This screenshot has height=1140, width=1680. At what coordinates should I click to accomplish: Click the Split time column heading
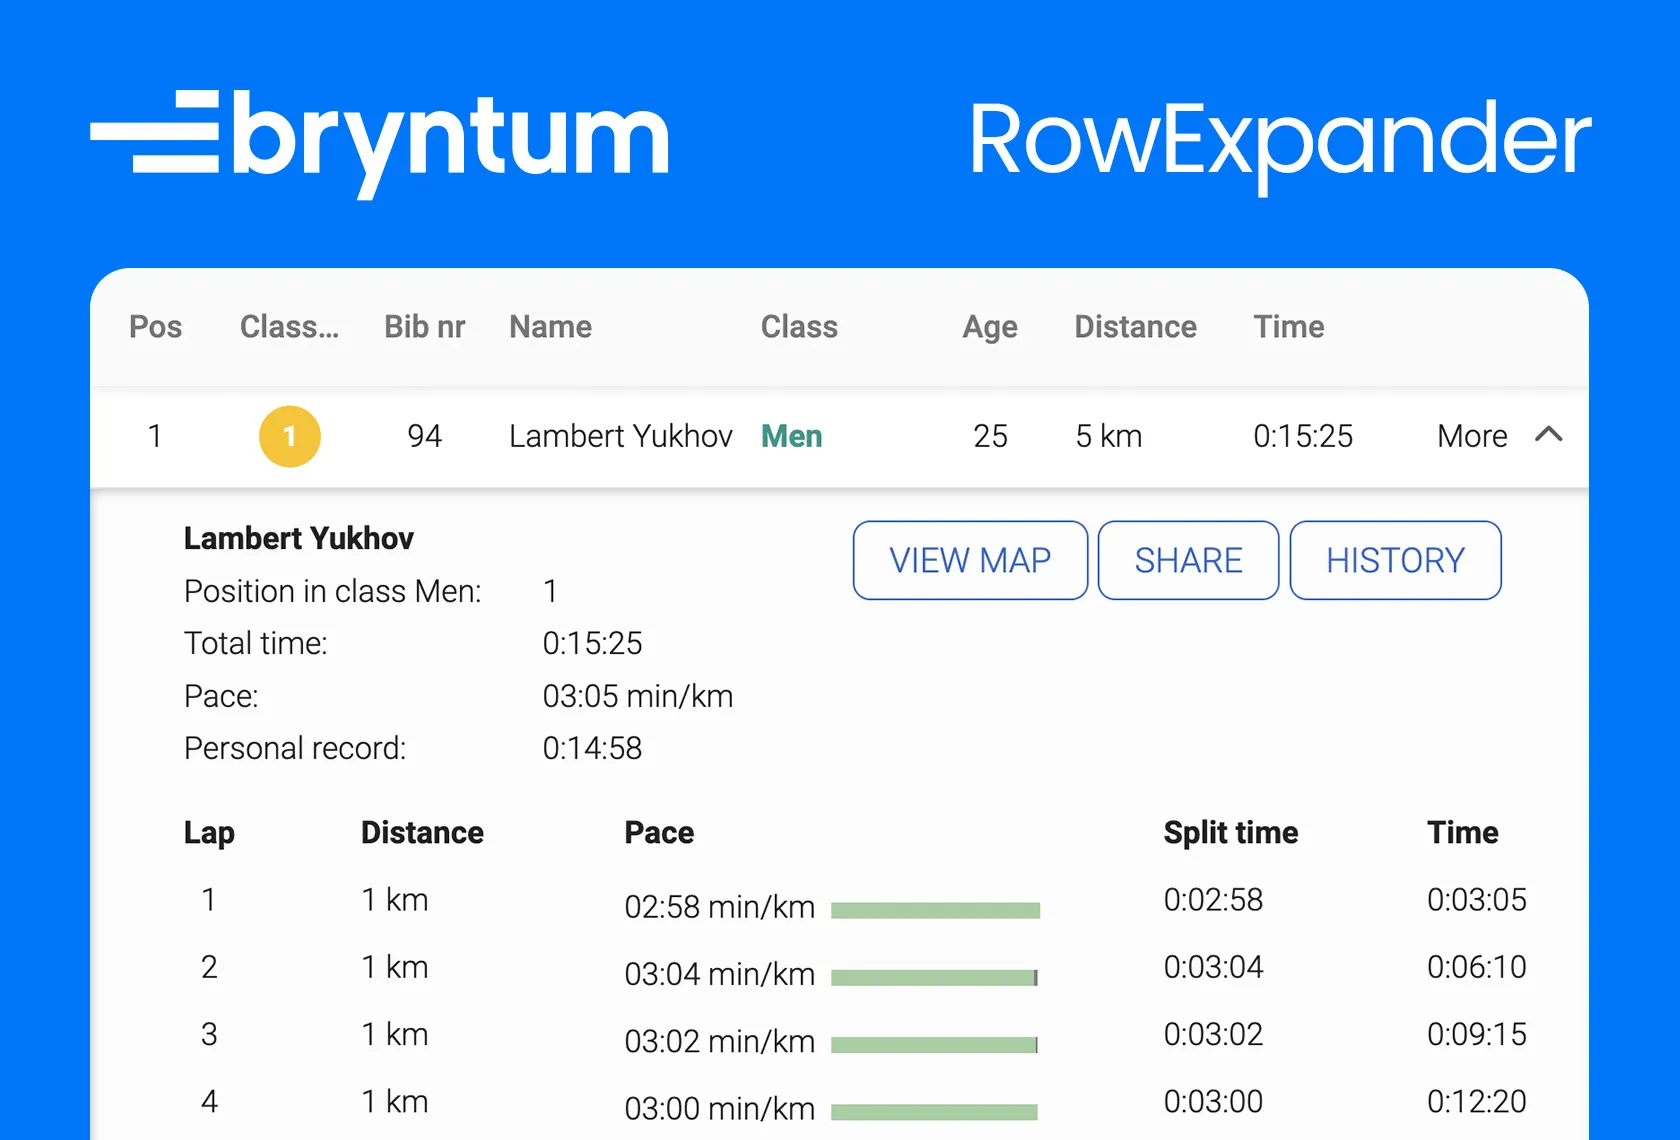coord(1230,833)
